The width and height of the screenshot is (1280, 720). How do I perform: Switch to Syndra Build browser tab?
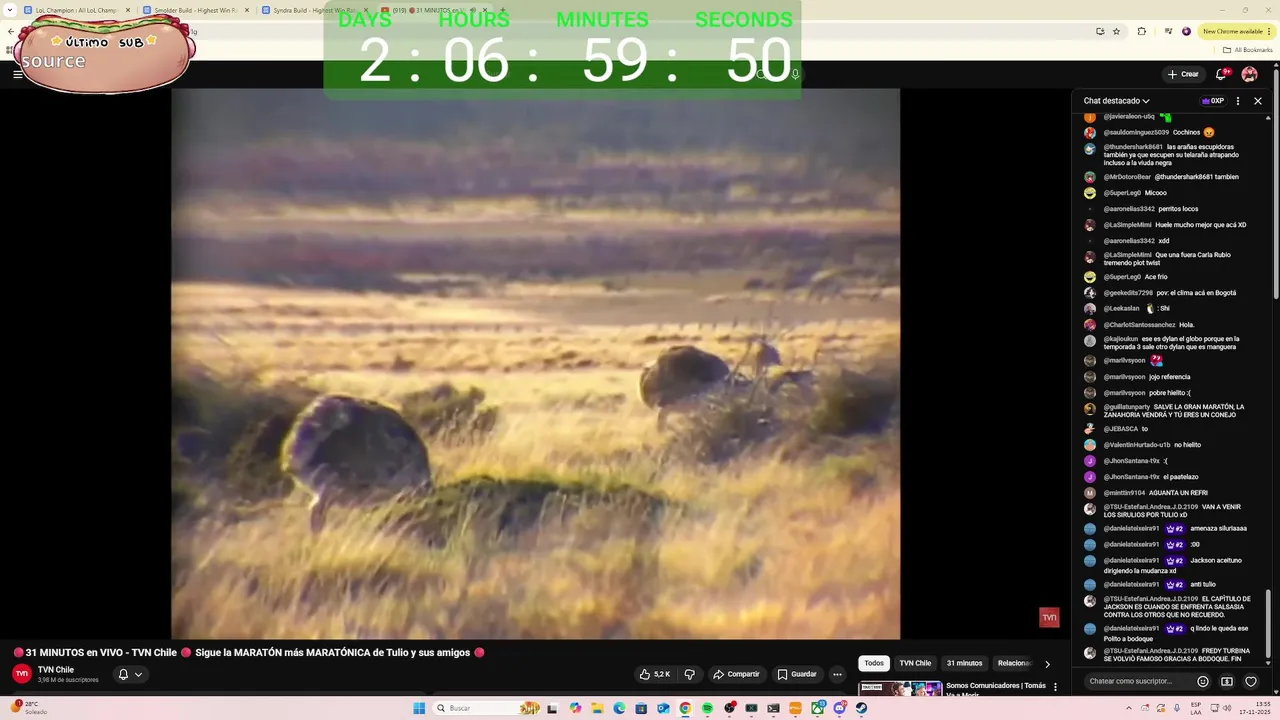tap(313, 10)
